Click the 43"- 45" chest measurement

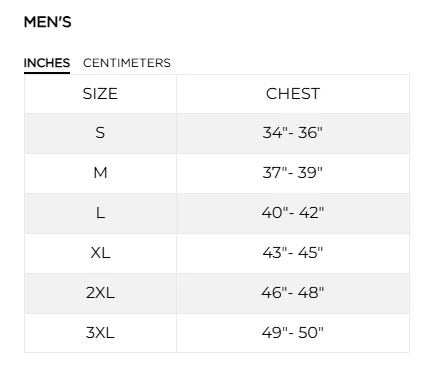[293, 253]
